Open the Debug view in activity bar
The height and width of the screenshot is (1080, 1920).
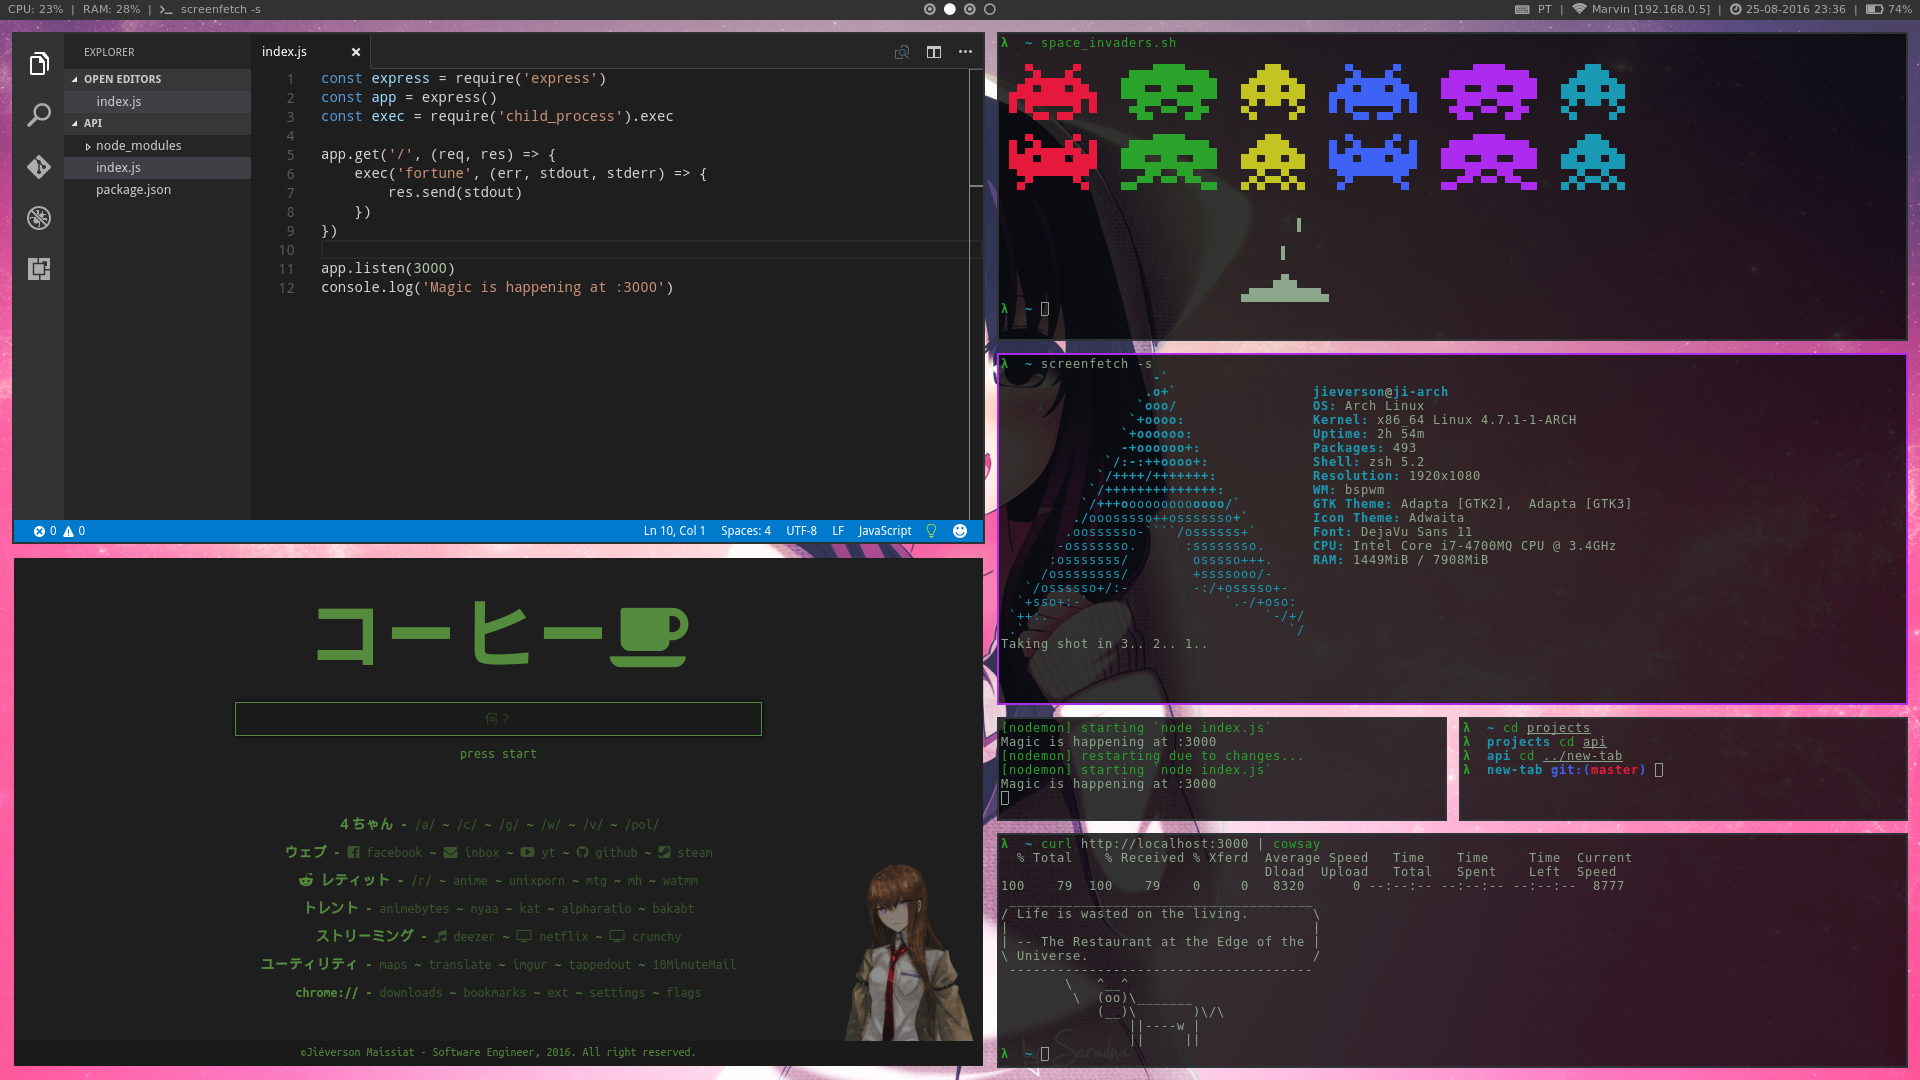(x=39, y=218)
